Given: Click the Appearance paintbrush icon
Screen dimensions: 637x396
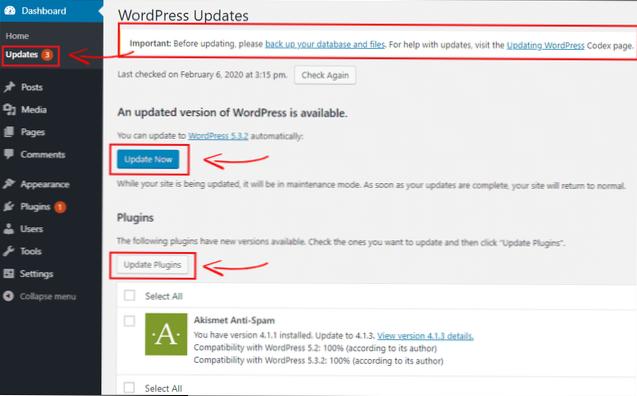Looking at the screenshot, I should (x=9, y=184).
